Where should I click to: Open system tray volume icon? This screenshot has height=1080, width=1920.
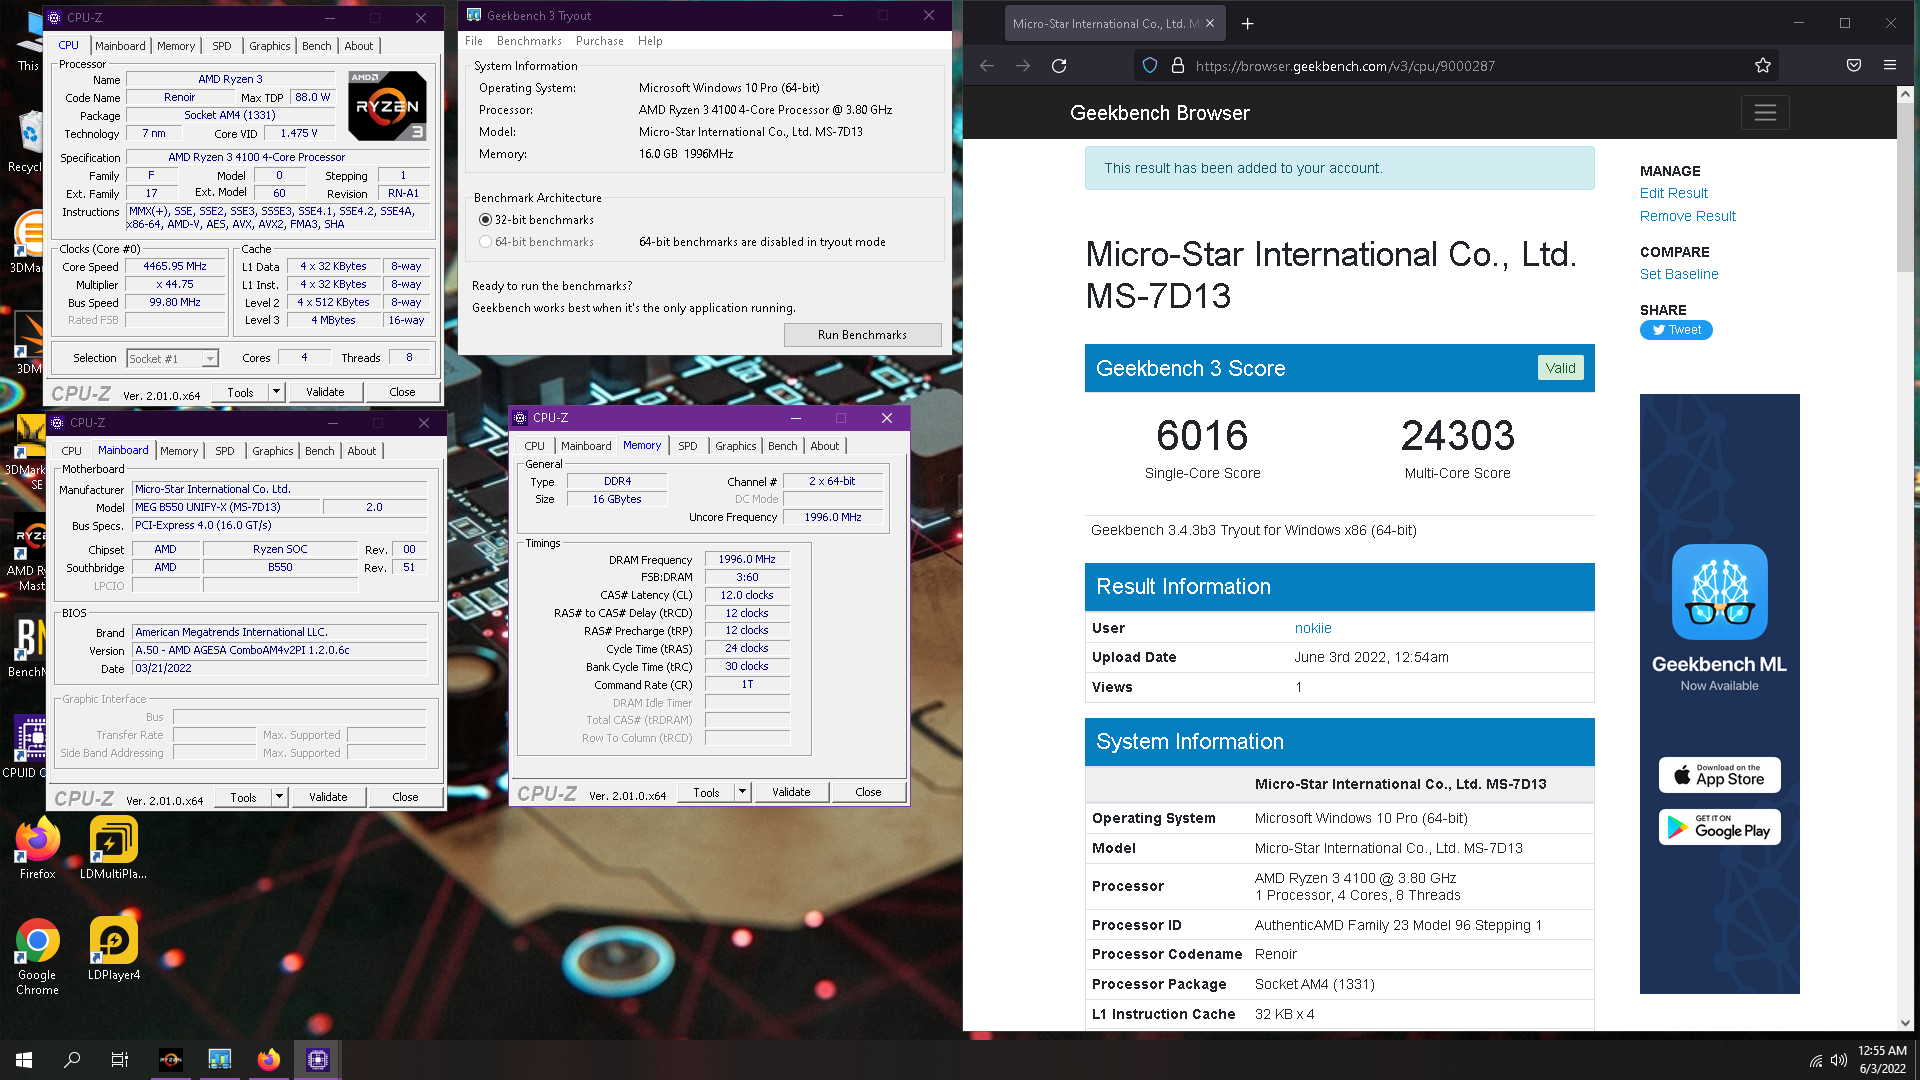pos(1838,1060)
